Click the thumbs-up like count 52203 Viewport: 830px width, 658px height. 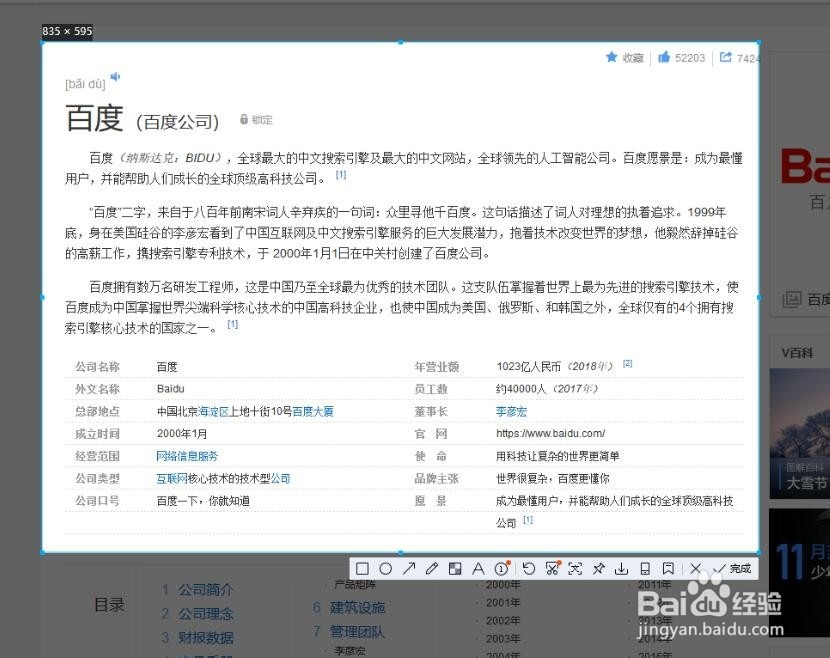pyautogui.click(x=681, y=57)
